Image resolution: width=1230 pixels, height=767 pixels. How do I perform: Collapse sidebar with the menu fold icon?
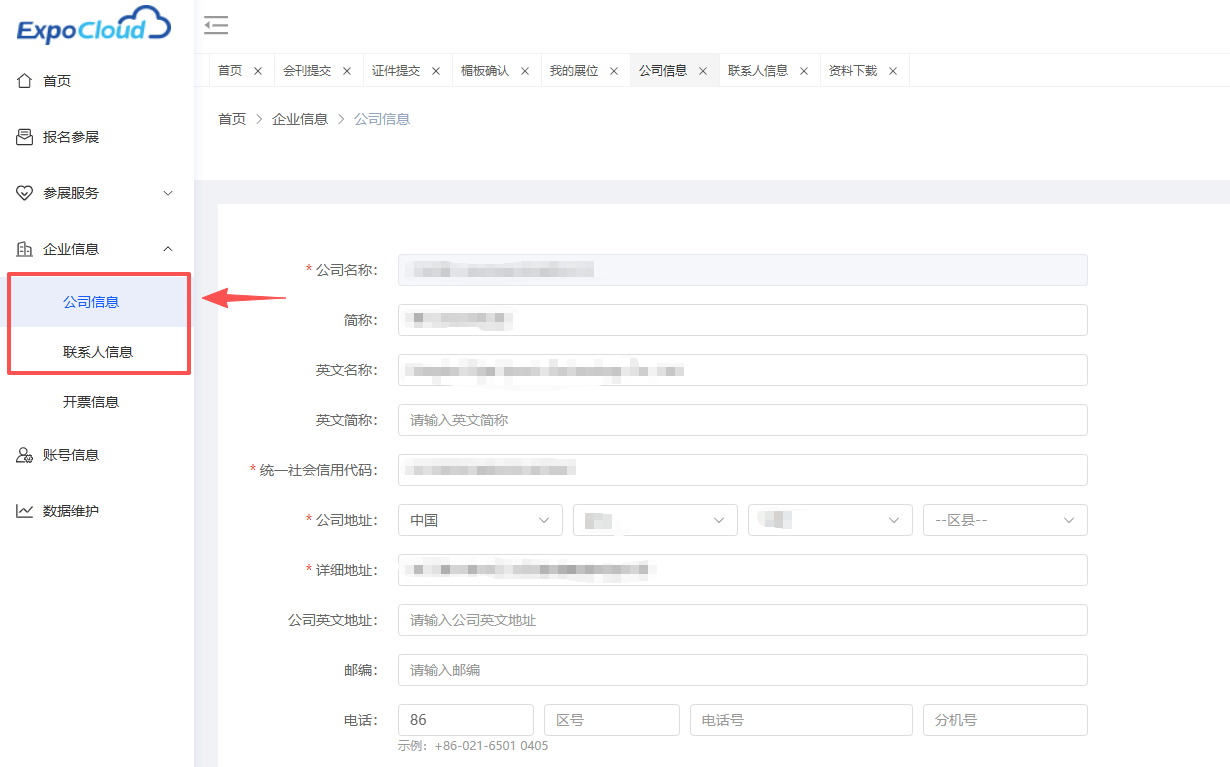coord(216,26)
